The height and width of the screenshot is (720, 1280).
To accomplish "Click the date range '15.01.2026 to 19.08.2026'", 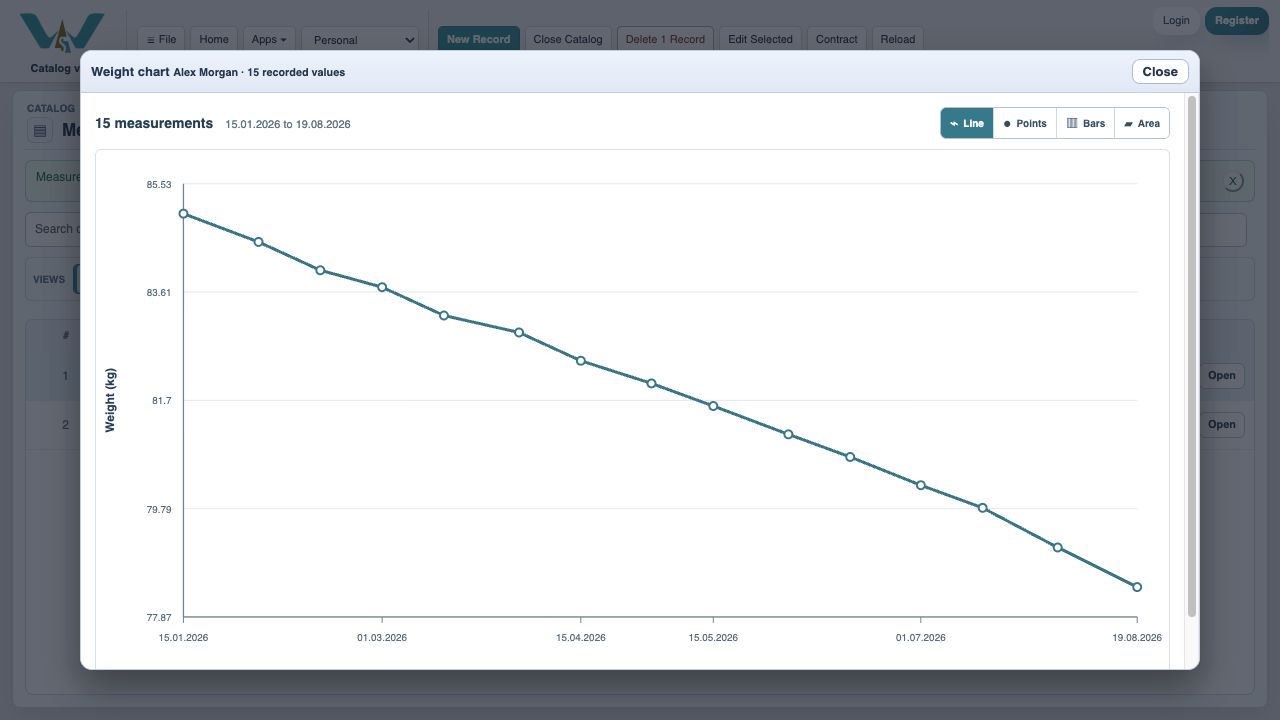I will (x=288, y=124).
